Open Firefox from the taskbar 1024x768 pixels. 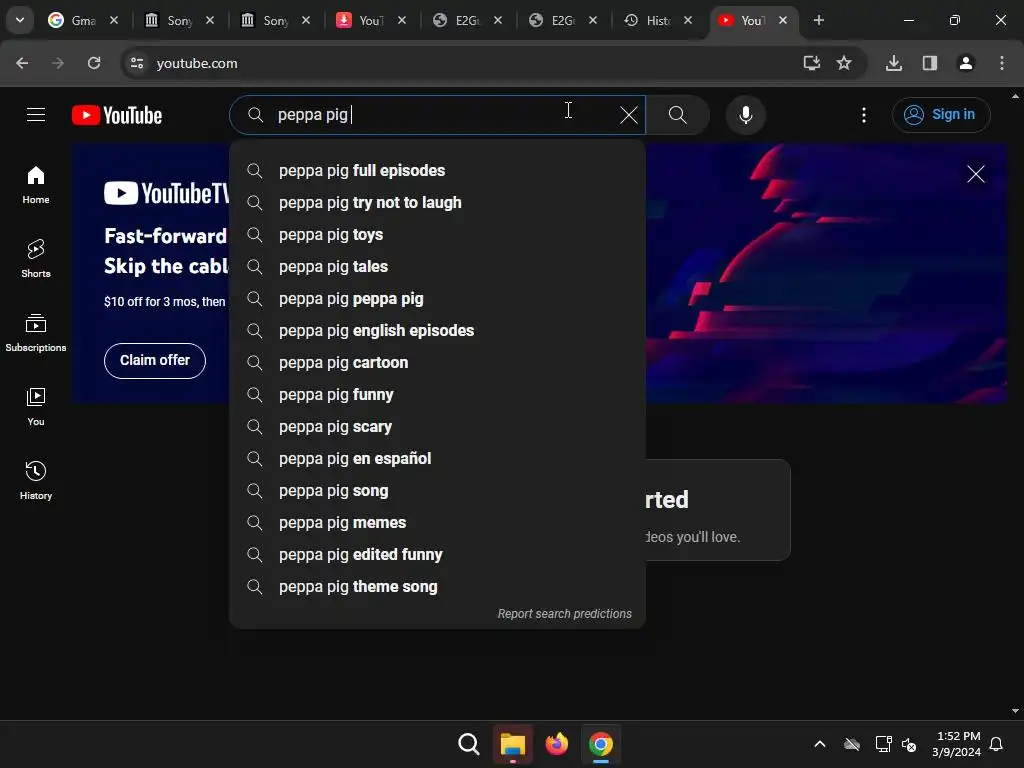click(556, 744)
